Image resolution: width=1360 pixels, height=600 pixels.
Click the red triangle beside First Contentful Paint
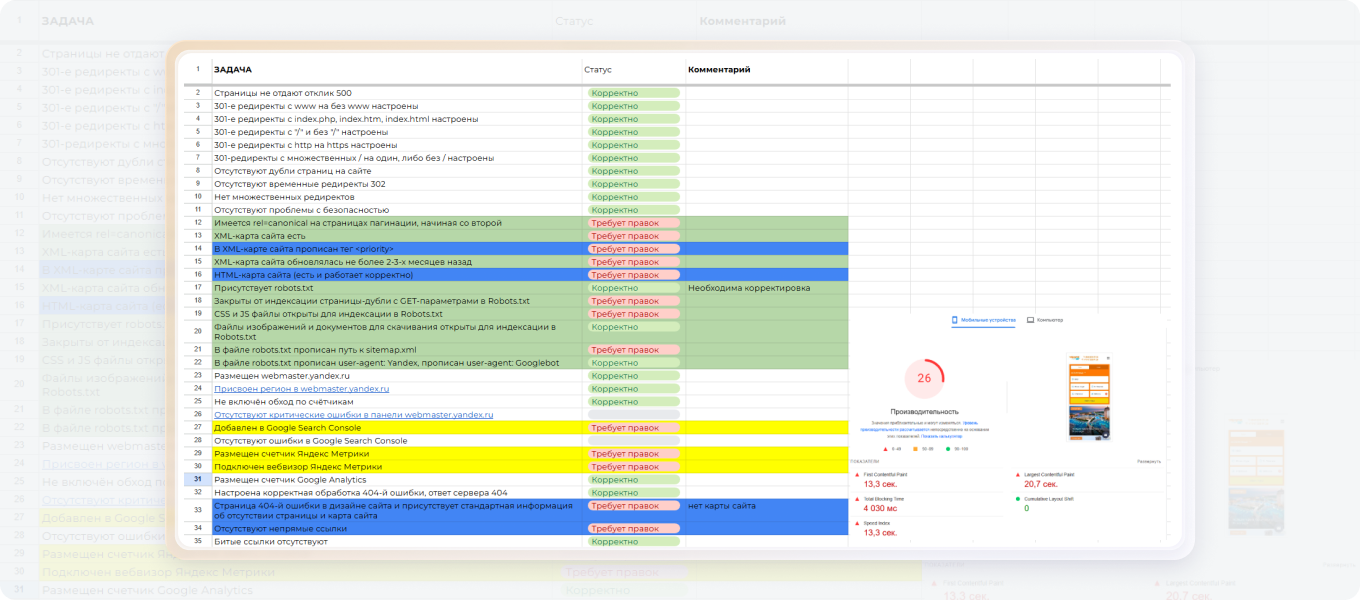pyautogui.click(x=857, y=474)
